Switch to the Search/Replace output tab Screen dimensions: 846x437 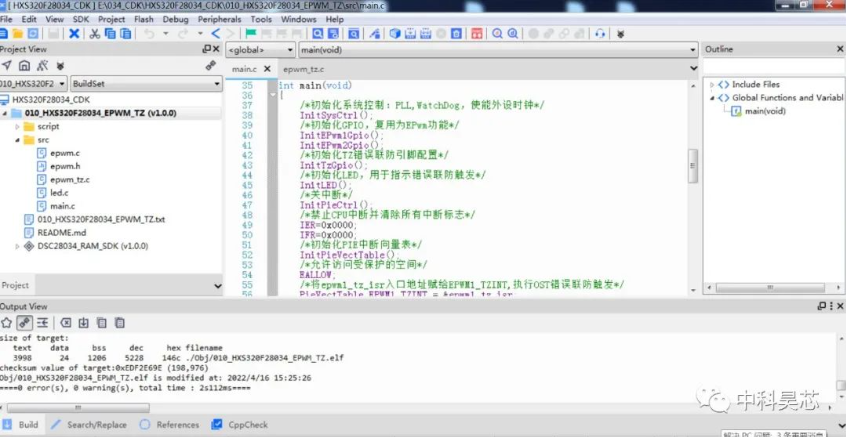88,425
